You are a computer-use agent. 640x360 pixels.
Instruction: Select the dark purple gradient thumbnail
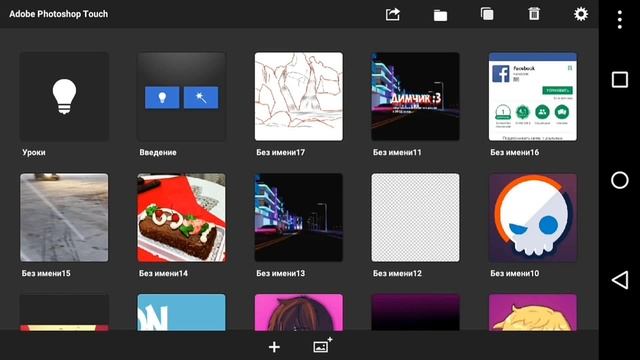[x=415, y=312]
